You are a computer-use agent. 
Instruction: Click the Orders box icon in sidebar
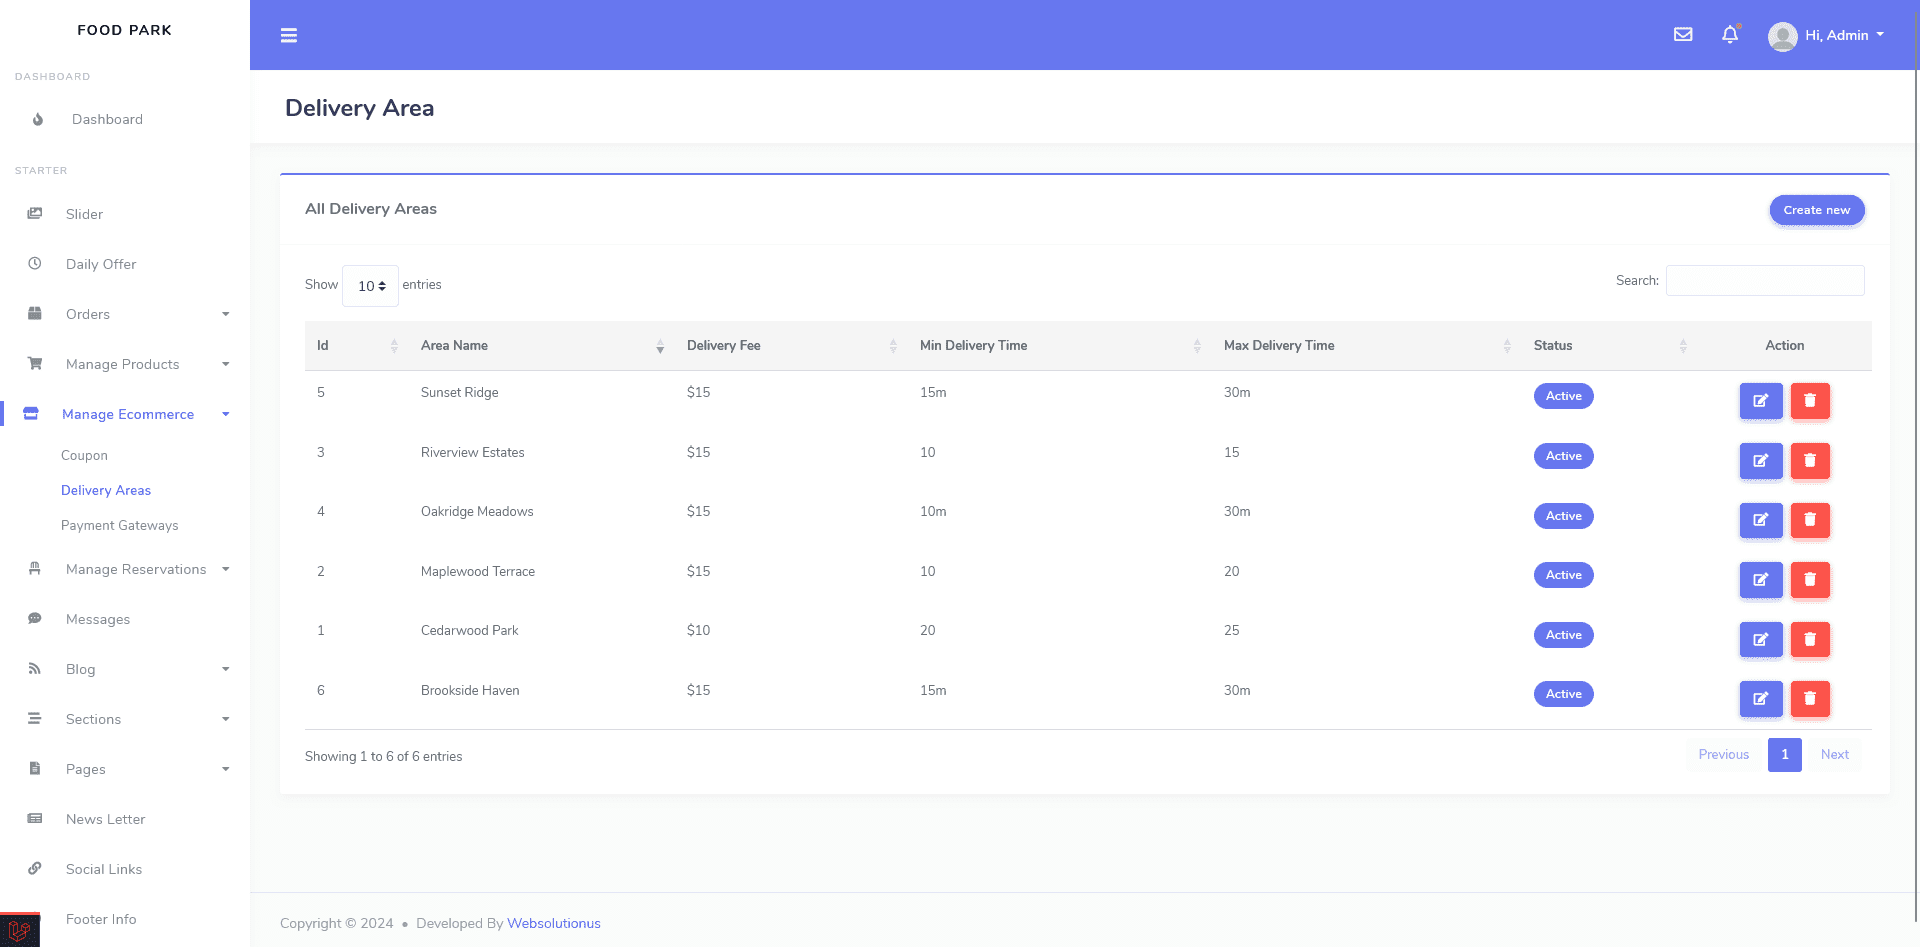coord(35,313)
